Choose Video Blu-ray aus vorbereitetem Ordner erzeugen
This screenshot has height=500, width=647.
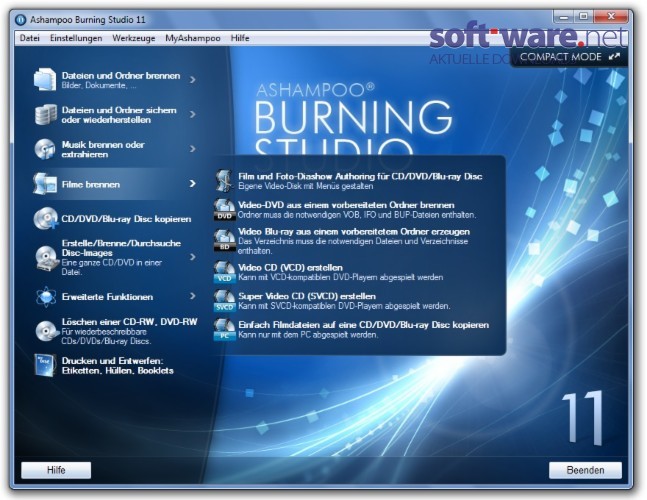pos(354,231)
